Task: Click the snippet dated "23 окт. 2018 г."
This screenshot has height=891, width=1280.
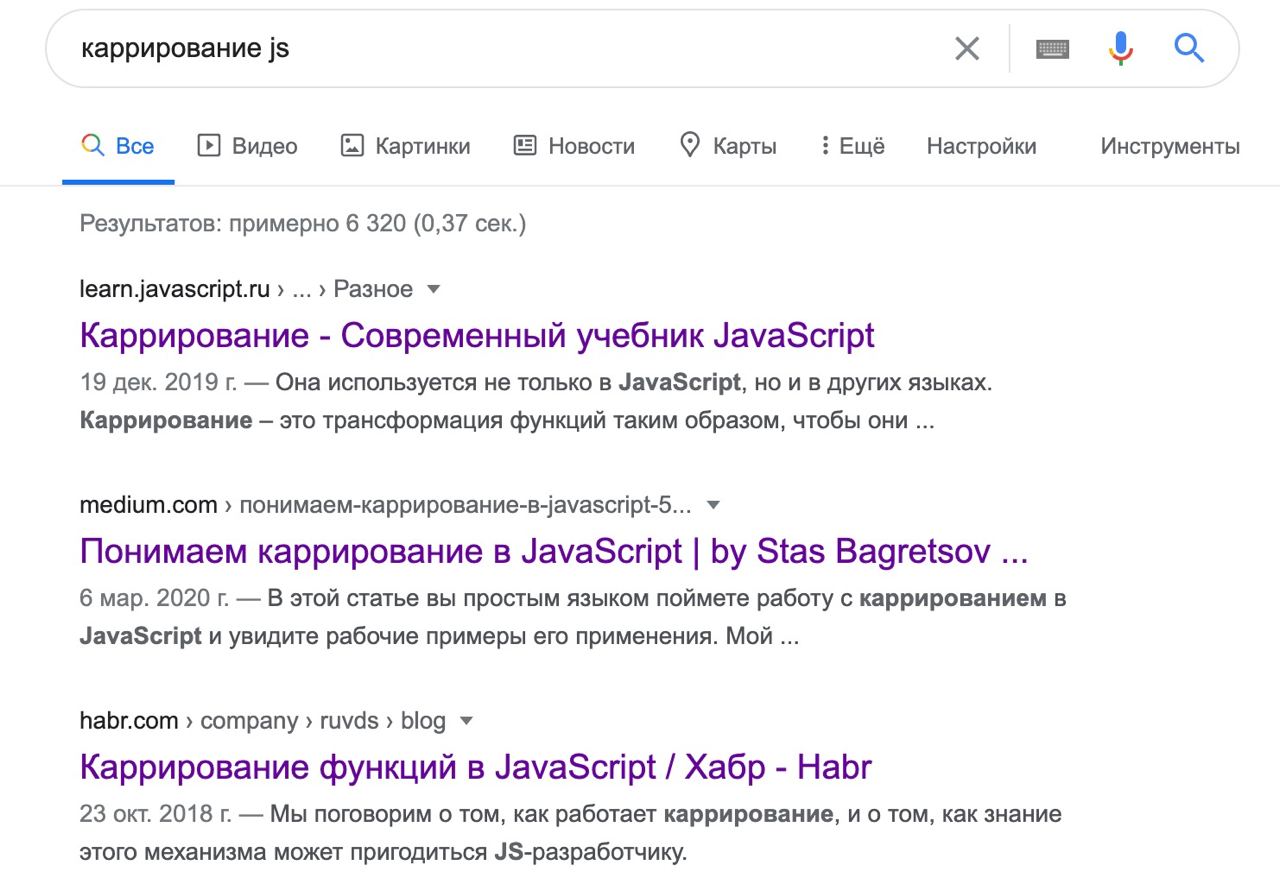Action: pyautogui.click(x=570, y=833)
